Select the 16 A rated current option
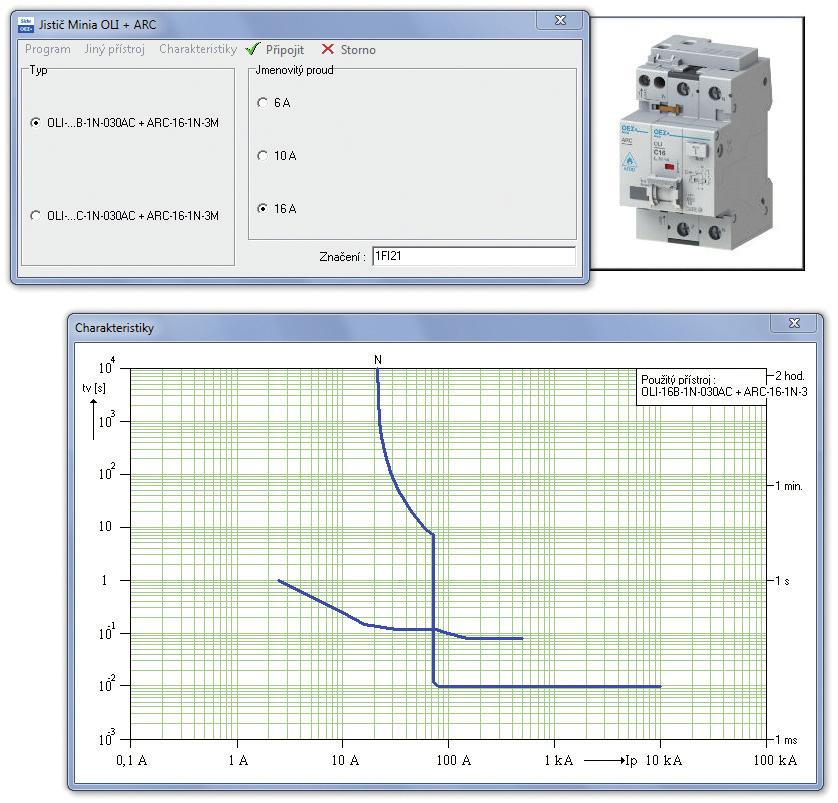 point(277,208)
